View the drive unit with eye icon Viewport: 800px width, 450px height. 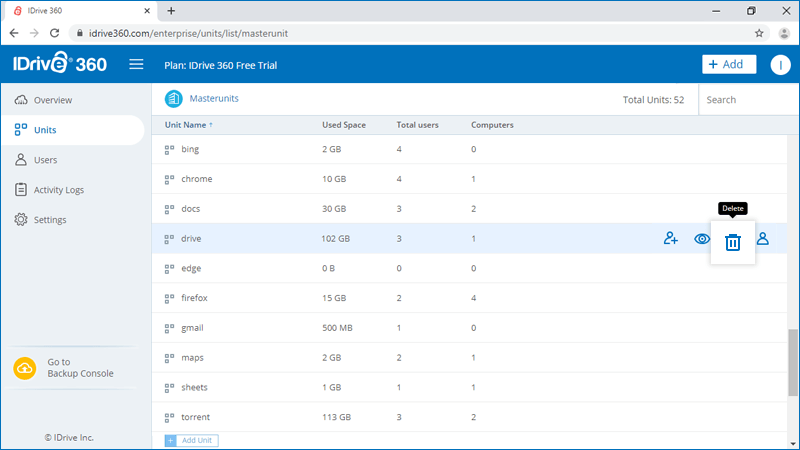[702, 239]
